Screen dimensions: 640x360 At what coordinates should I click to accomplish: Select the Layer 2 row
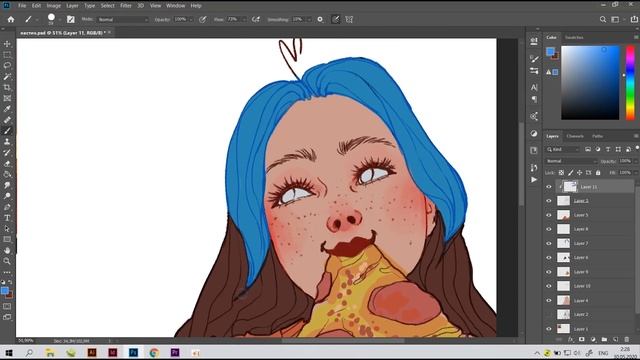pyautogui.click(x=590, y=315)
